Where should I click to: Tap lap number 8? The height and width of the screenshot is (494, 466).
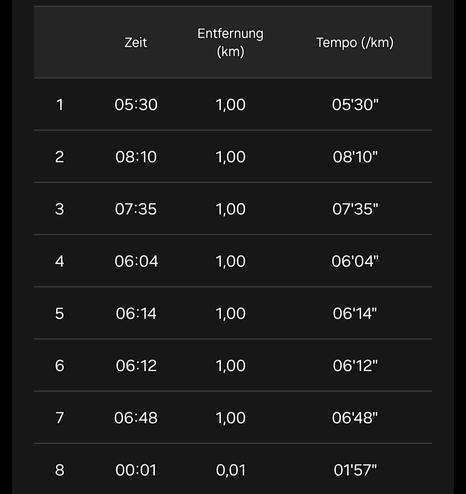tap(59, 470)
